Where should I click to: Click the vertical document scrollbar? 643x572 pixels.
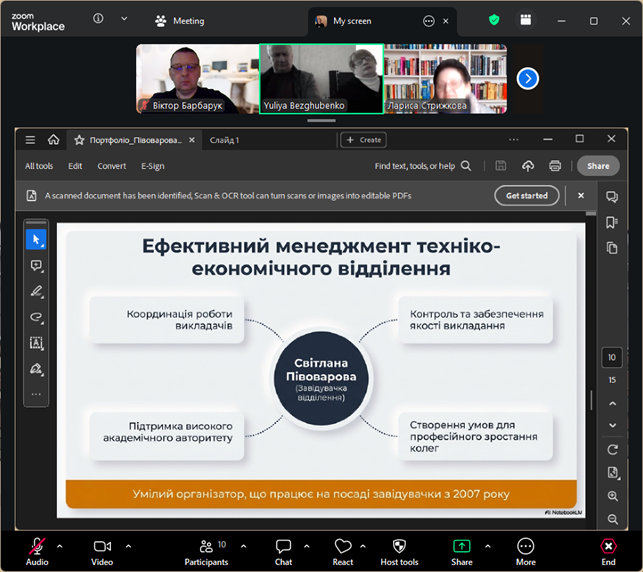coord(591,400)
